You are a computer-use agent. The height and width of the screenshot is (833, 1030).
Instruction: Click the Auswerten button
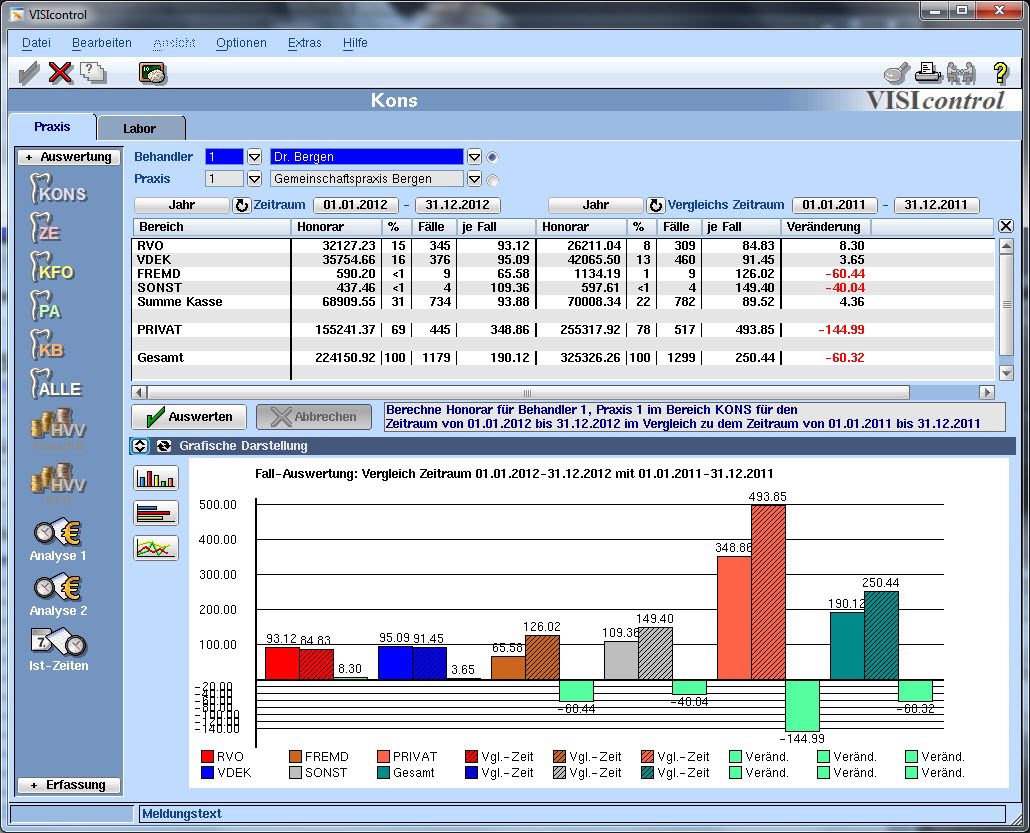click(x=190, y=417)
